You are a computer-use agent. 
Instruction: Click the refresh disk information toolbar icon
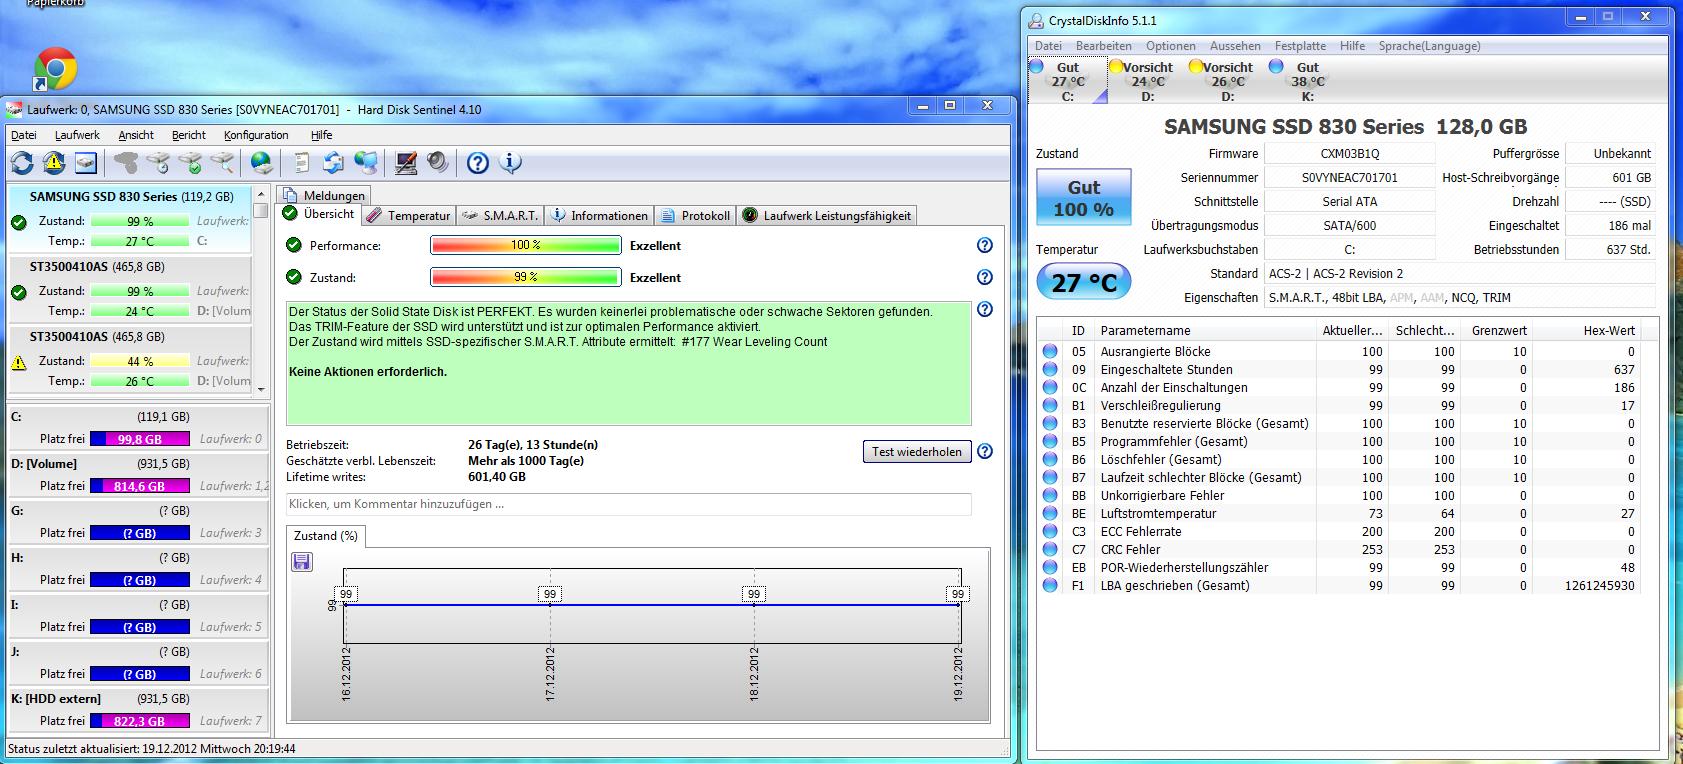(22, 163)
